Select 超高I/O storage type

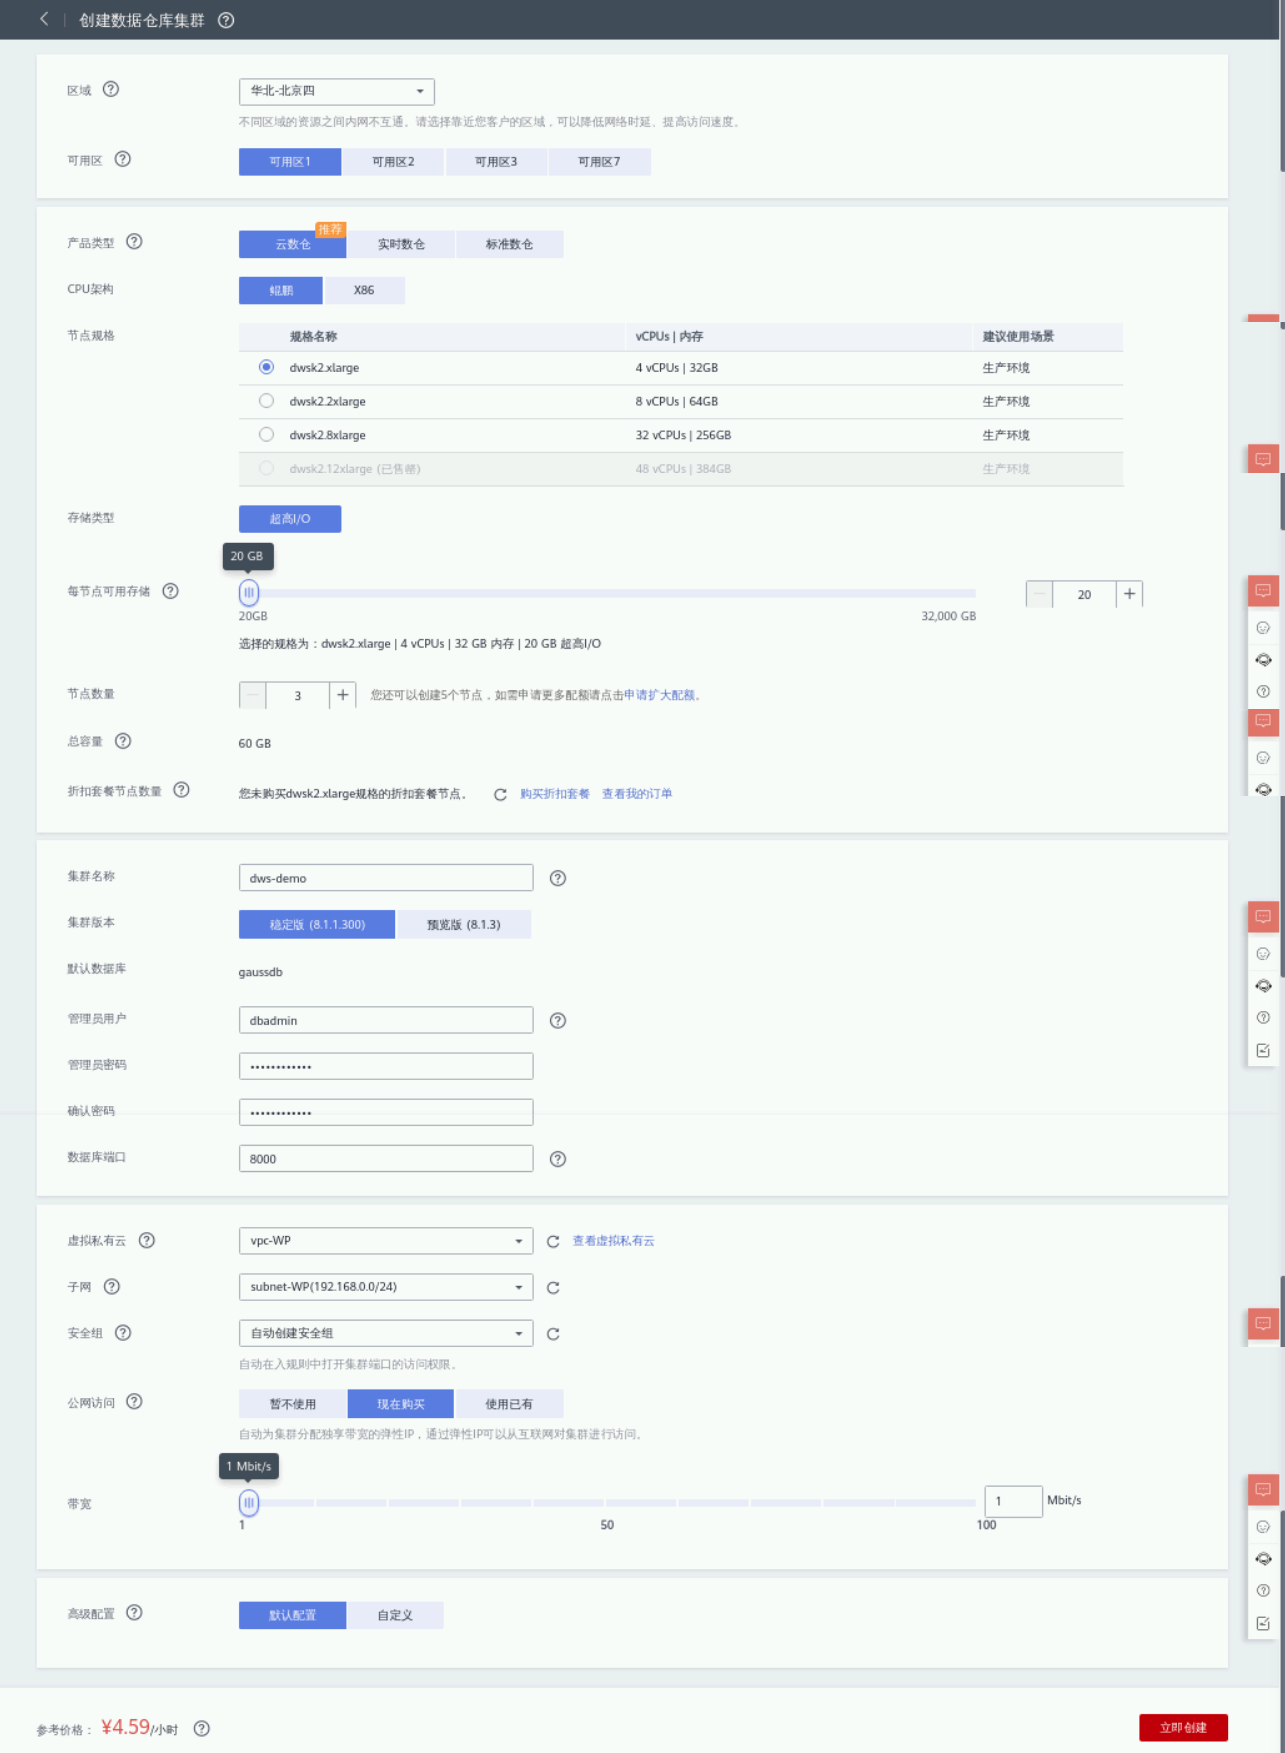click(290, 519)
